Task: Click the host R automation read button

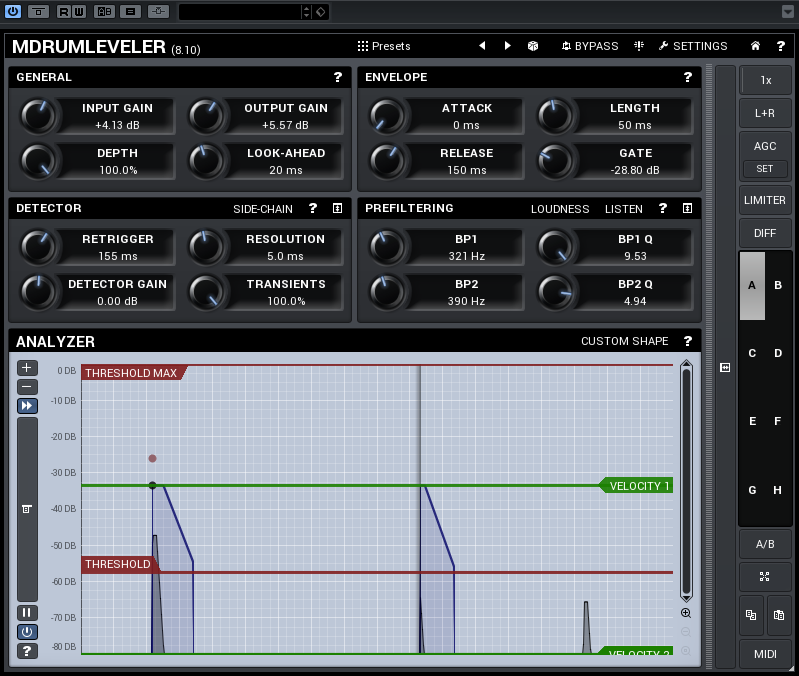Action: tap(64, 11)
